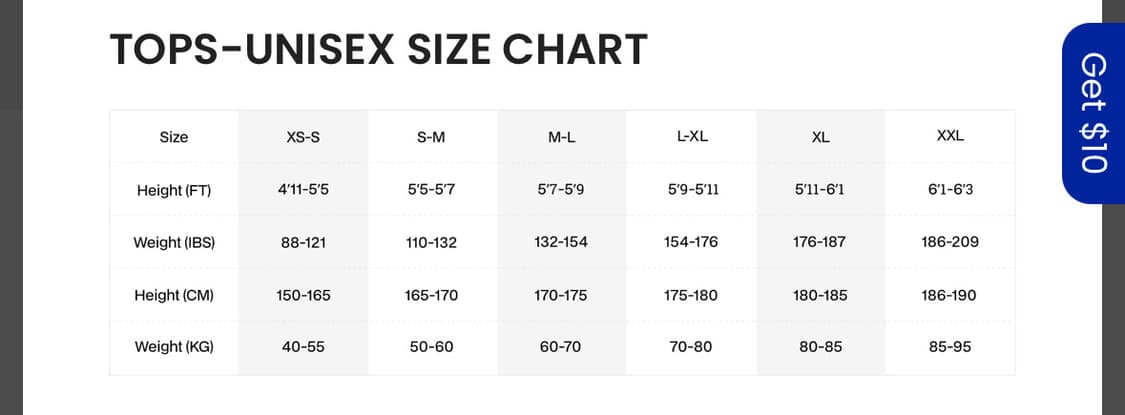Choose the L-XL size column header
This screenshot has width=1125, height=415.
click(x=692, y=136)
